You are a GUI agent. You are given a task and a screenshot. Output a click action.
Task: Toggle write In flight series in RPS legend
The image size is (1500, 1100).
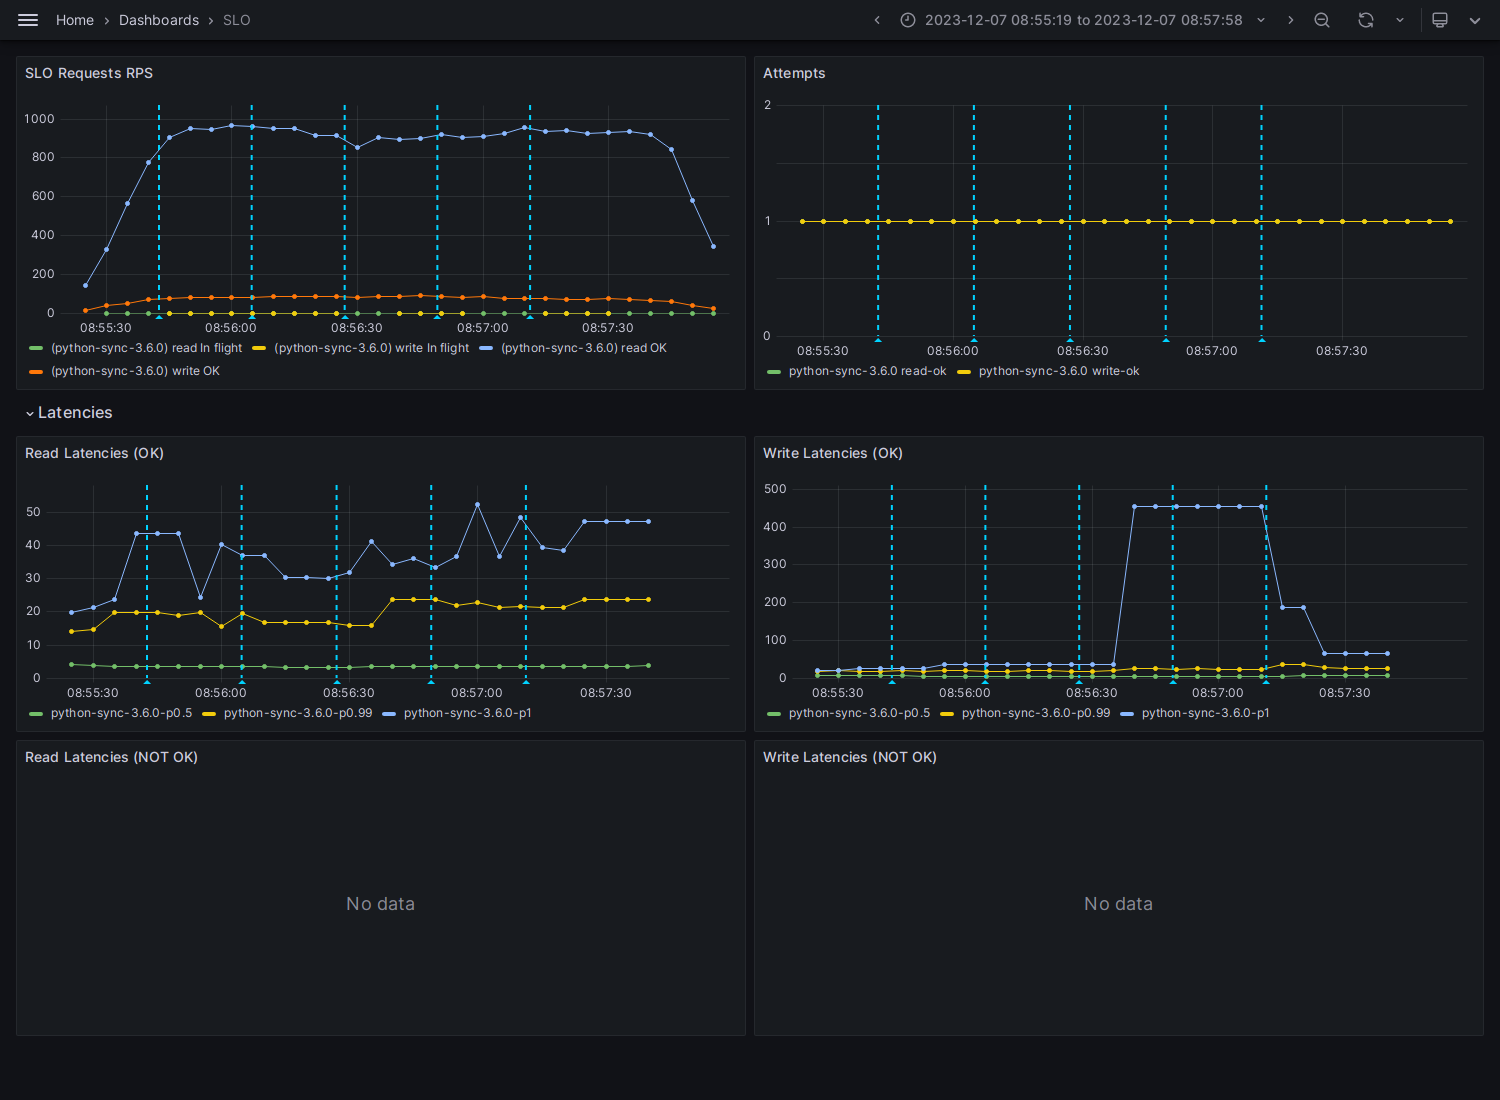tap(371, 348)
